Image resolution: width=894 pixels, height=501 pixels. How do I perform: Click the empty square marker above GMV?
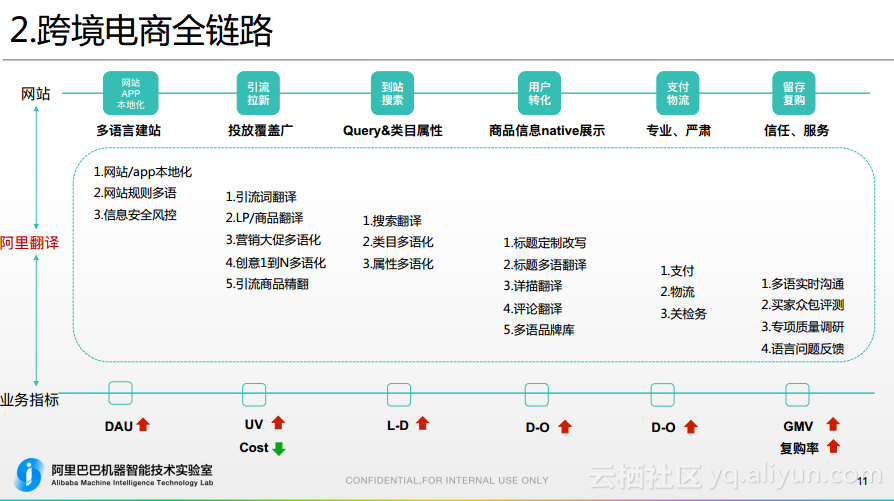point(797,394)
